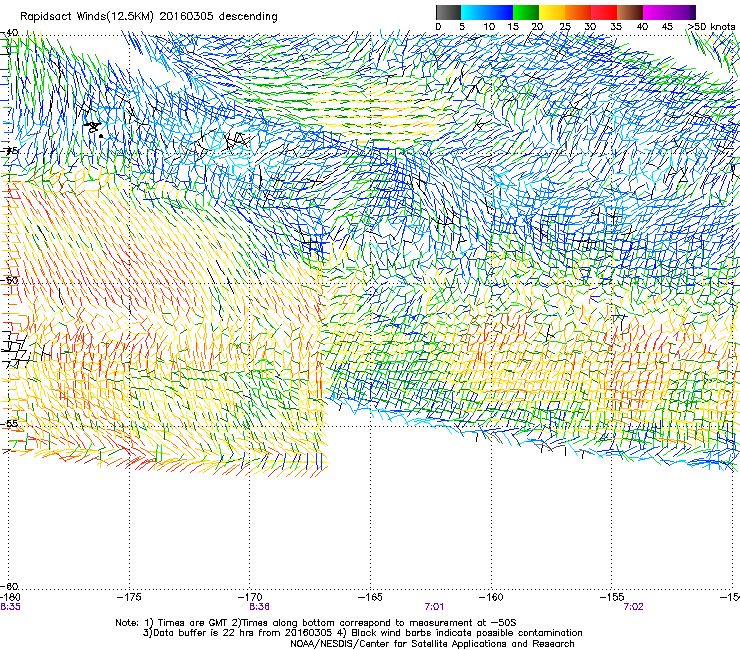The image size is (740, 650).
Task: Click the NOAA/NESDIS credit line
Action: click(x=432, y=644)
